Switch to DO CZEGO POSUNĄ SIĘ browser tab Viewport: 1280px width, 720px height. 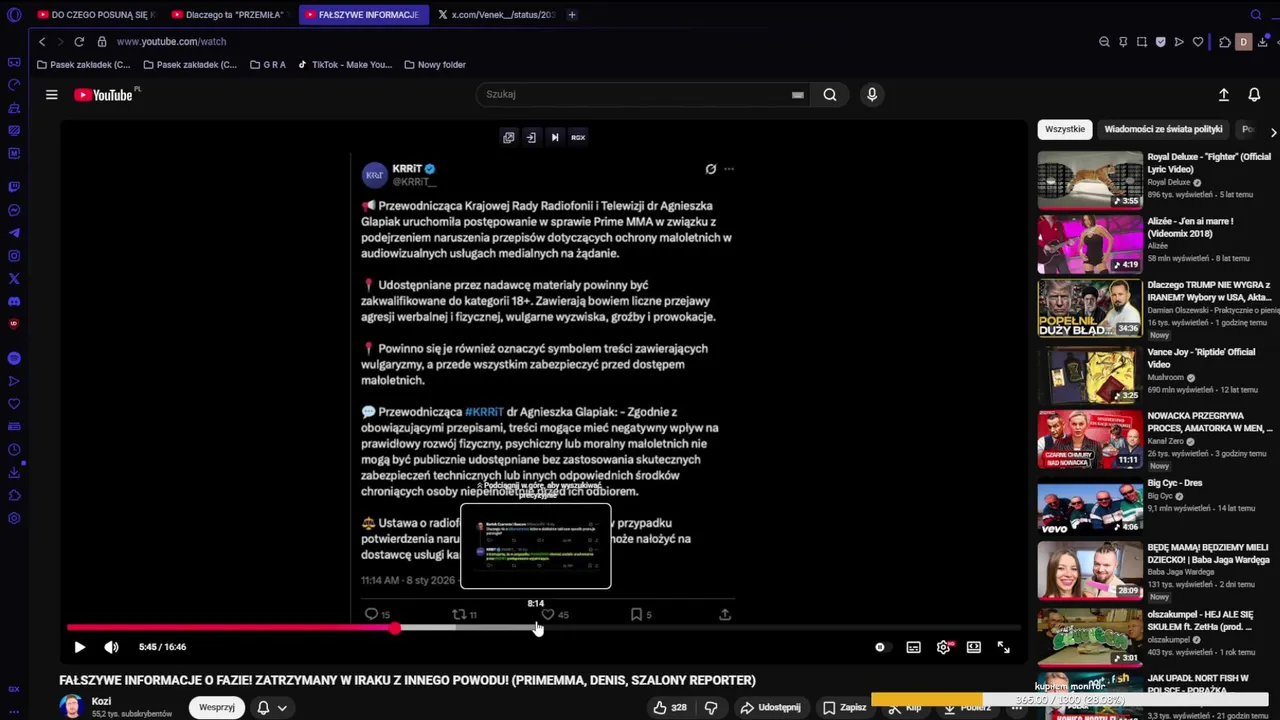(x=96, y=15)
